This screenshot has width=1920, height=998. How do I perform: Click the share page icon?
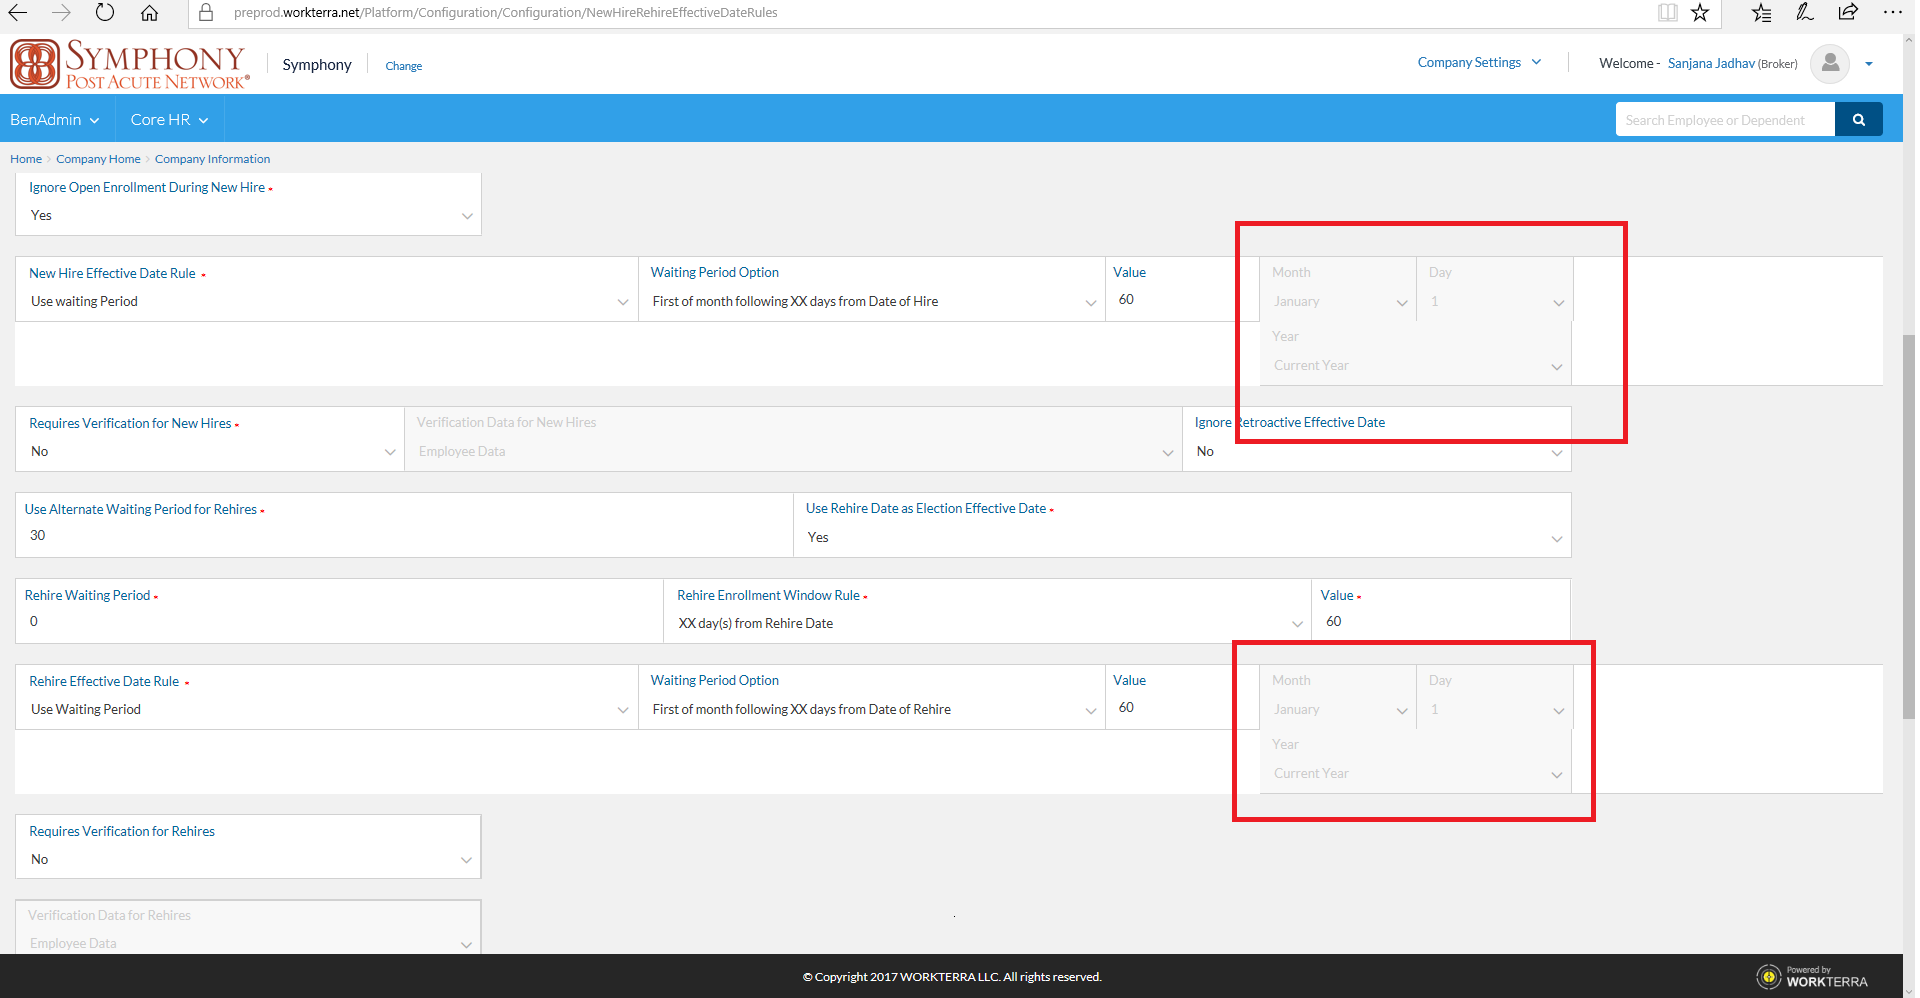[x=1848, y=13]
